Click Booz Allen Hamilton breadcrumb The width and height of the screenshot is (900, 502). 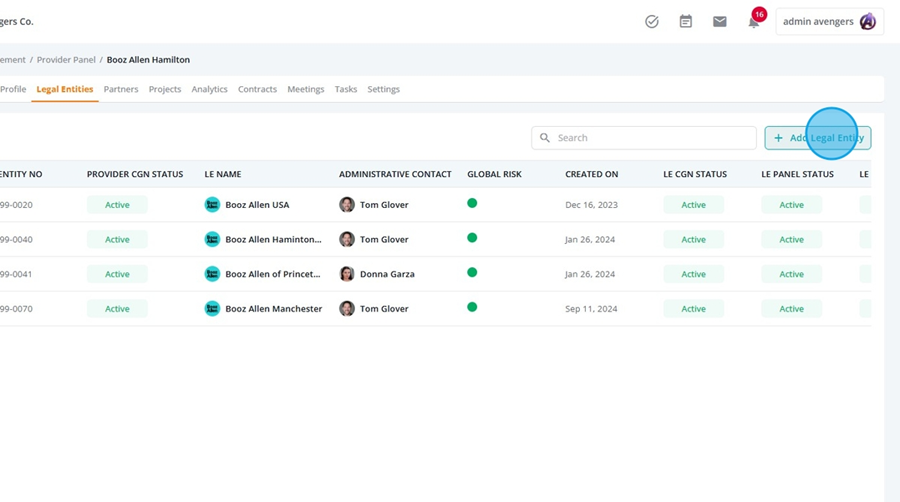click(x=148, y=60)
